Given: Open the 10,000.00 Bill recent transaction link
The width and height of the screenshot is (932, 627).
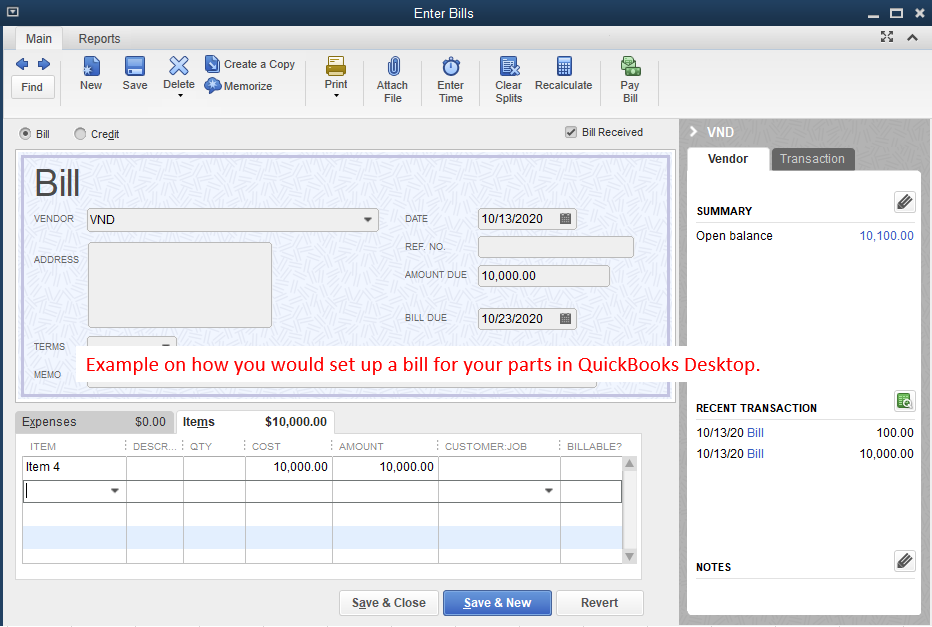Looking at the screenshot, I should pyautogui.click(x=755, y=453).
